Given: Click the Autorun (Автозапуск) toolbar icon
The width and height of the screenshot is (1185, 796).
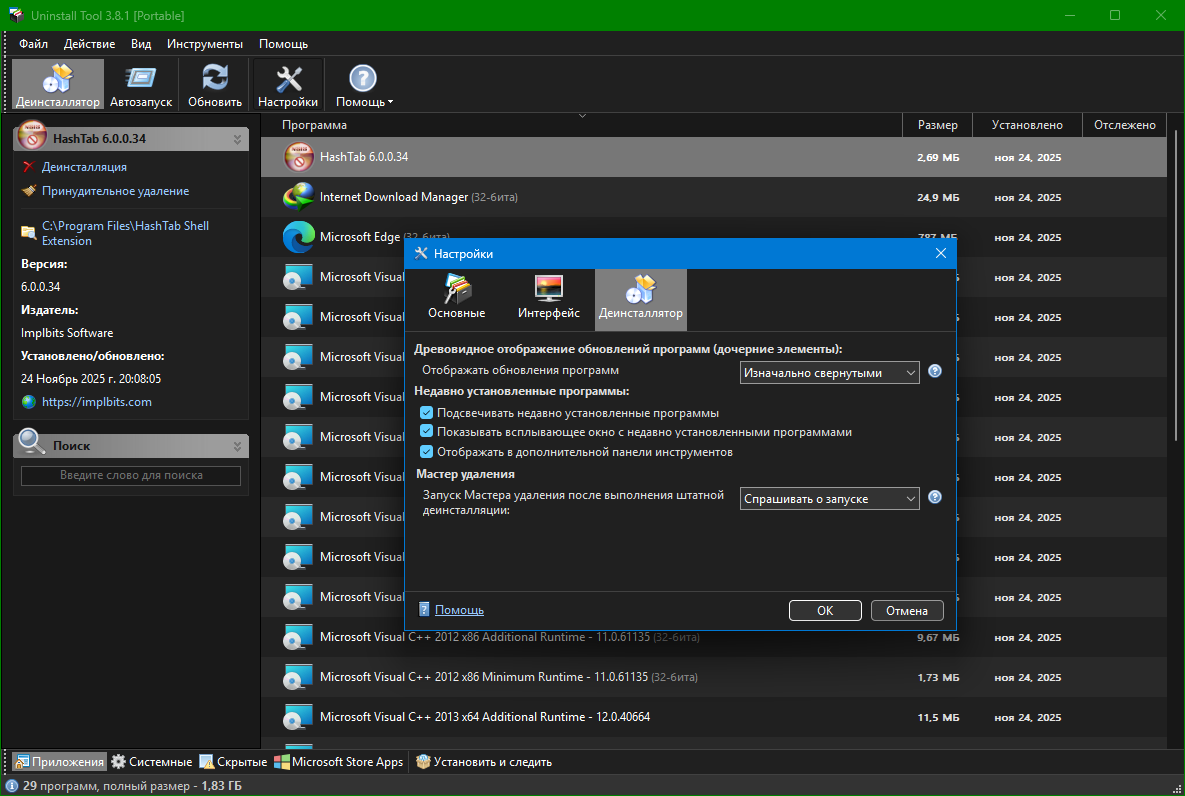Looking at the screenshot, I should 141,80.
